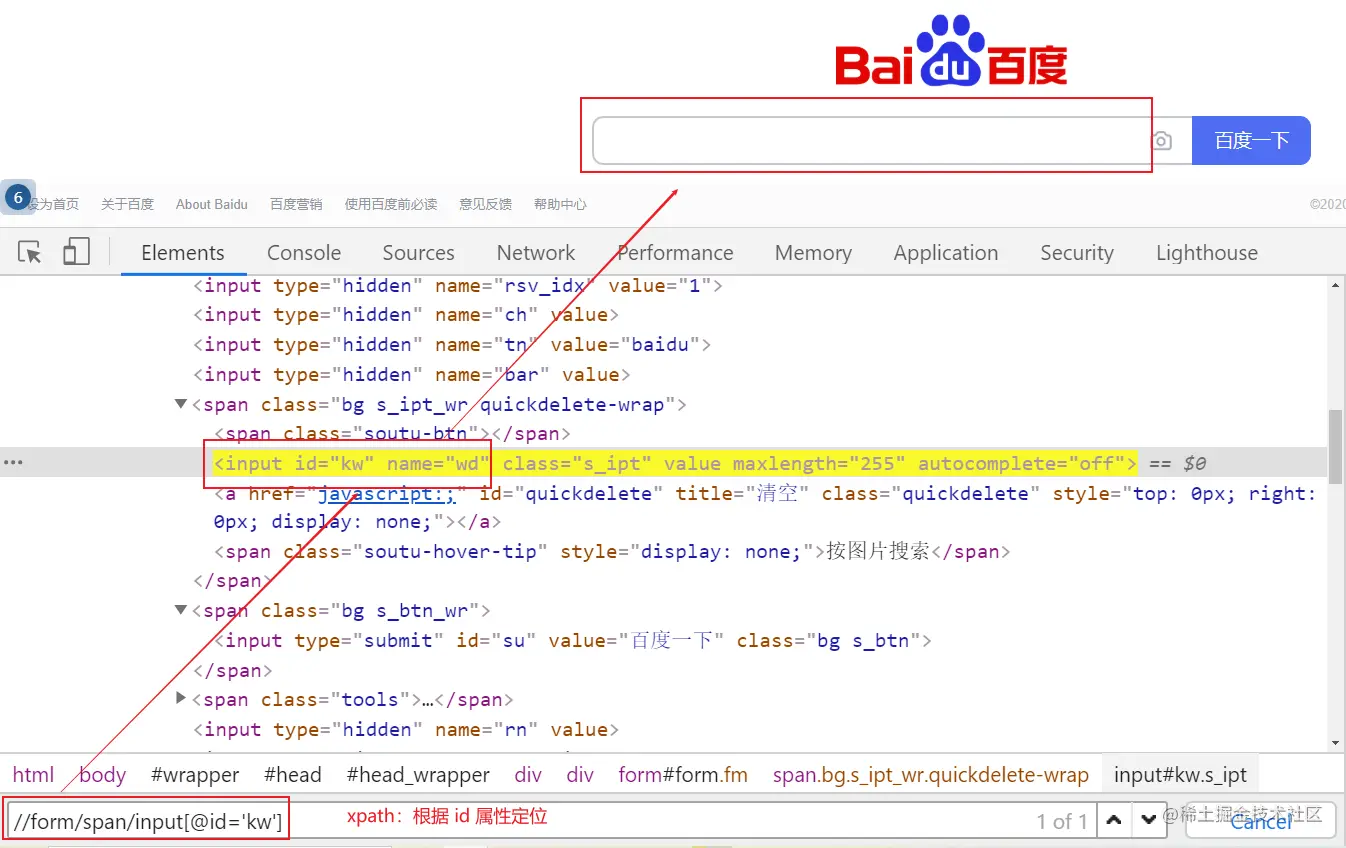The height and width of the screenshot is (848, 1346).
Task: Open the 意见反馈 link
Action: click(x=485, y=204)
